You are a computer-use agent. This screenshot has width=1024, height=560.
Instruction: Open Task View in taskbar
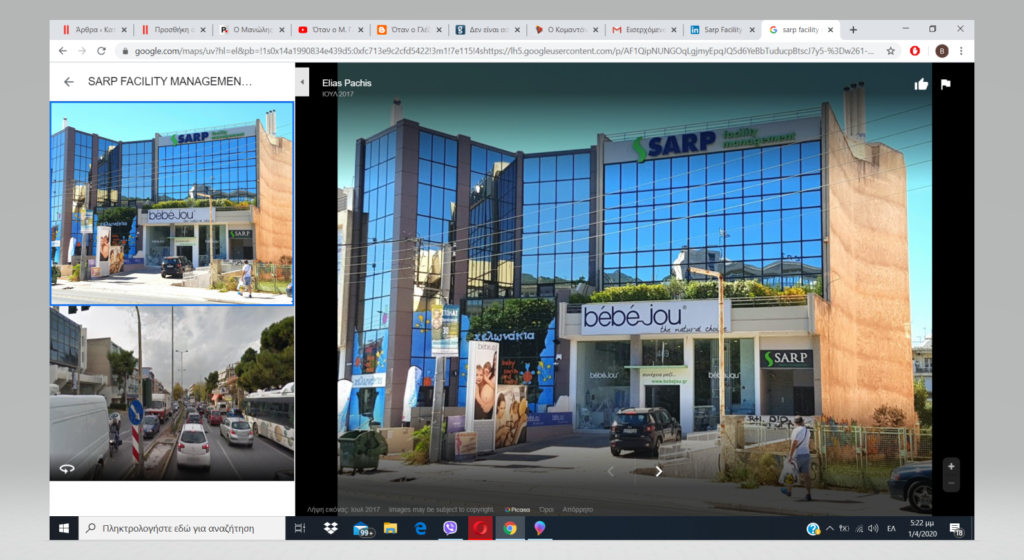pyautogui.click(x=300, y=528)
